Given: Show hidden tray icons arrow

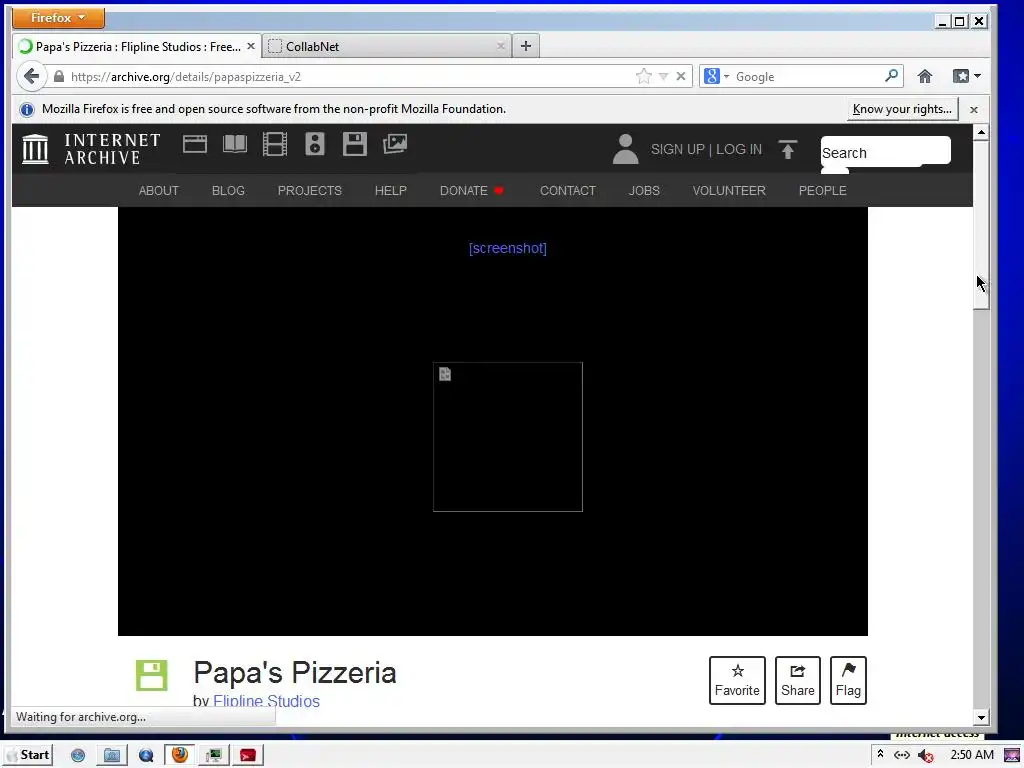Looking at the screenshot, I should tap(880, 754).
